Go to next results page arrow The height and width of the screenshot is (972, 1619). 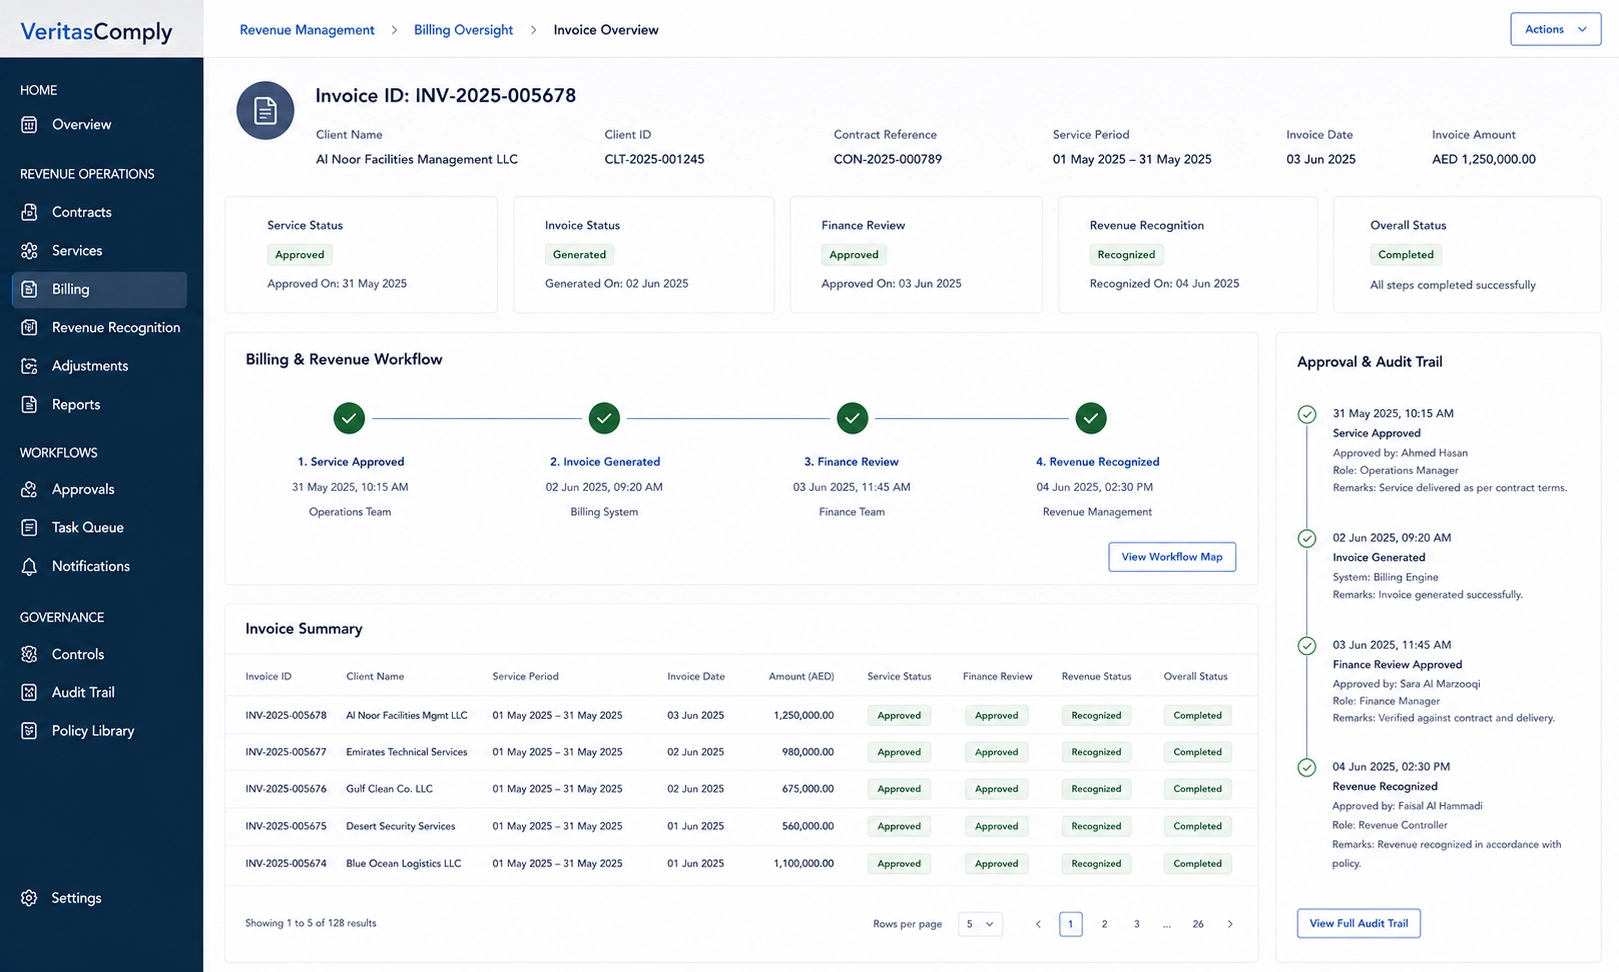(x=1230, y=924)
